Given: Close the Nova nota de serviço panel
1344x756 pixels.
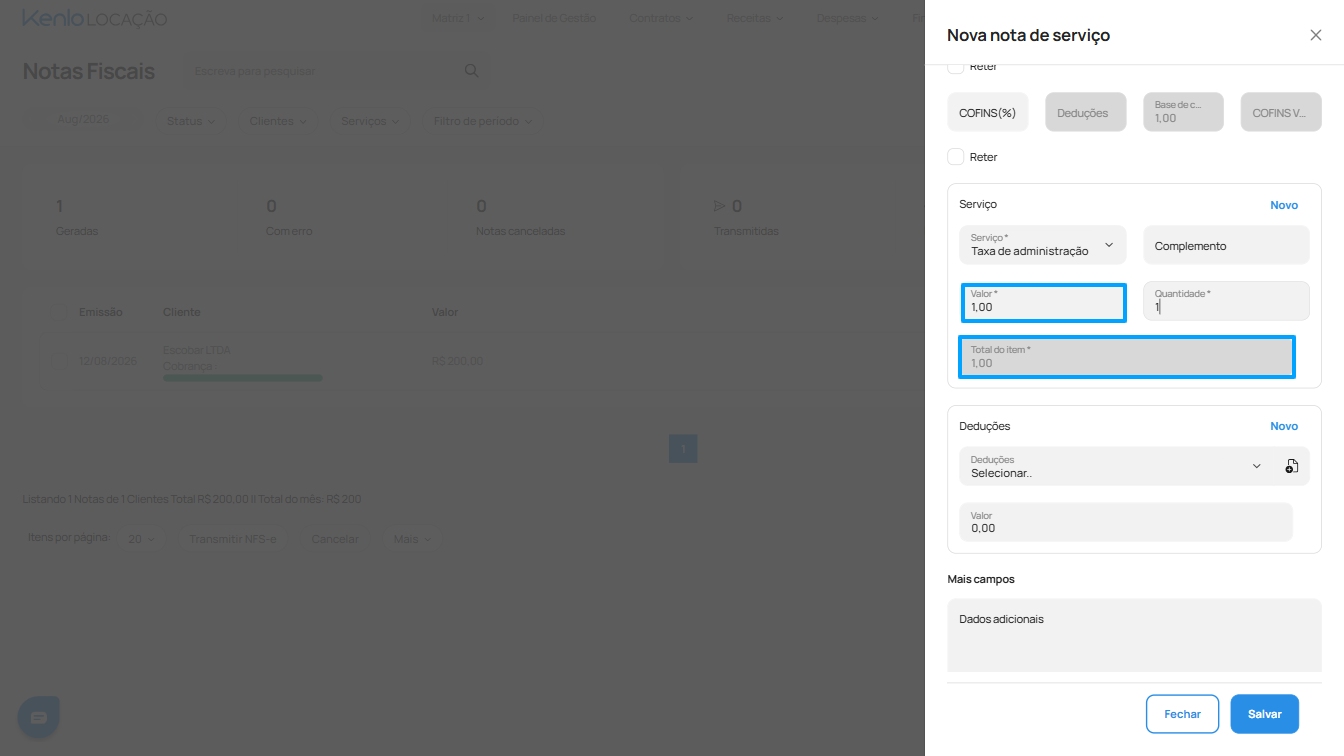Looking at the screenshot, I should click(x=1315, y=35).
